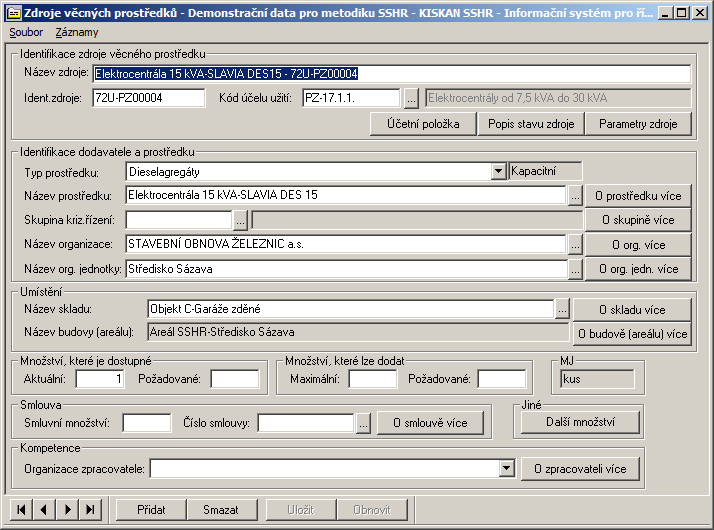The height and width of the screenshot is (530, 714).
Task: Focus the Maximální quantity field
Action: coord(372,379)
